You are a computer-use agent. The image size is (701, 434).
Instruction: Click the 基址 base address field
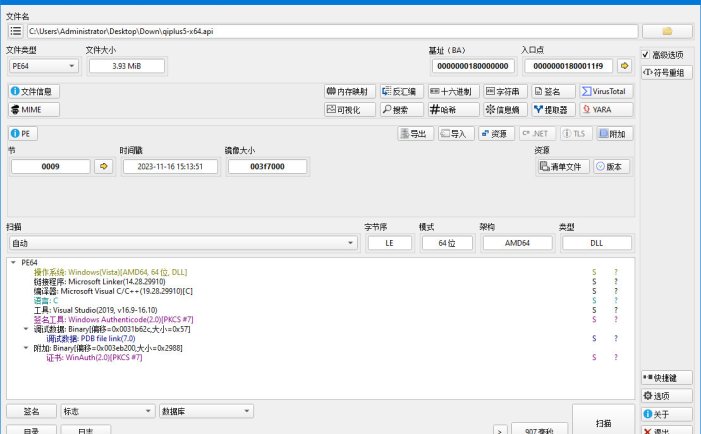(x=473, y=66)
